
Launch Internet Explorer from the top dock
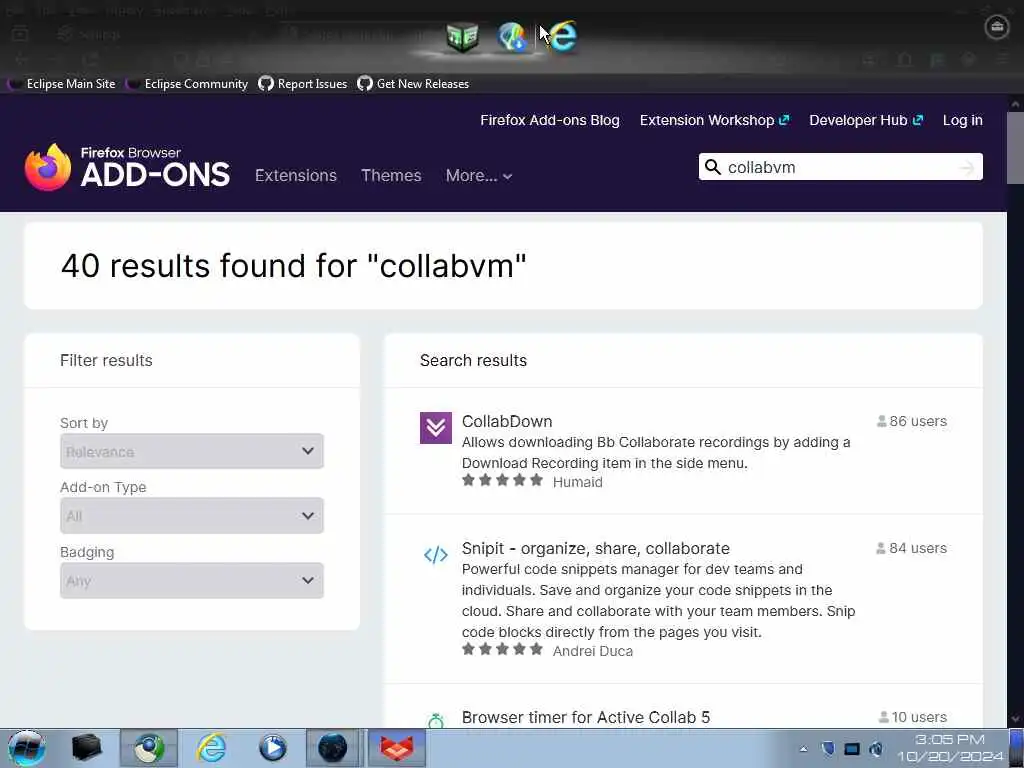coord(562,37)
